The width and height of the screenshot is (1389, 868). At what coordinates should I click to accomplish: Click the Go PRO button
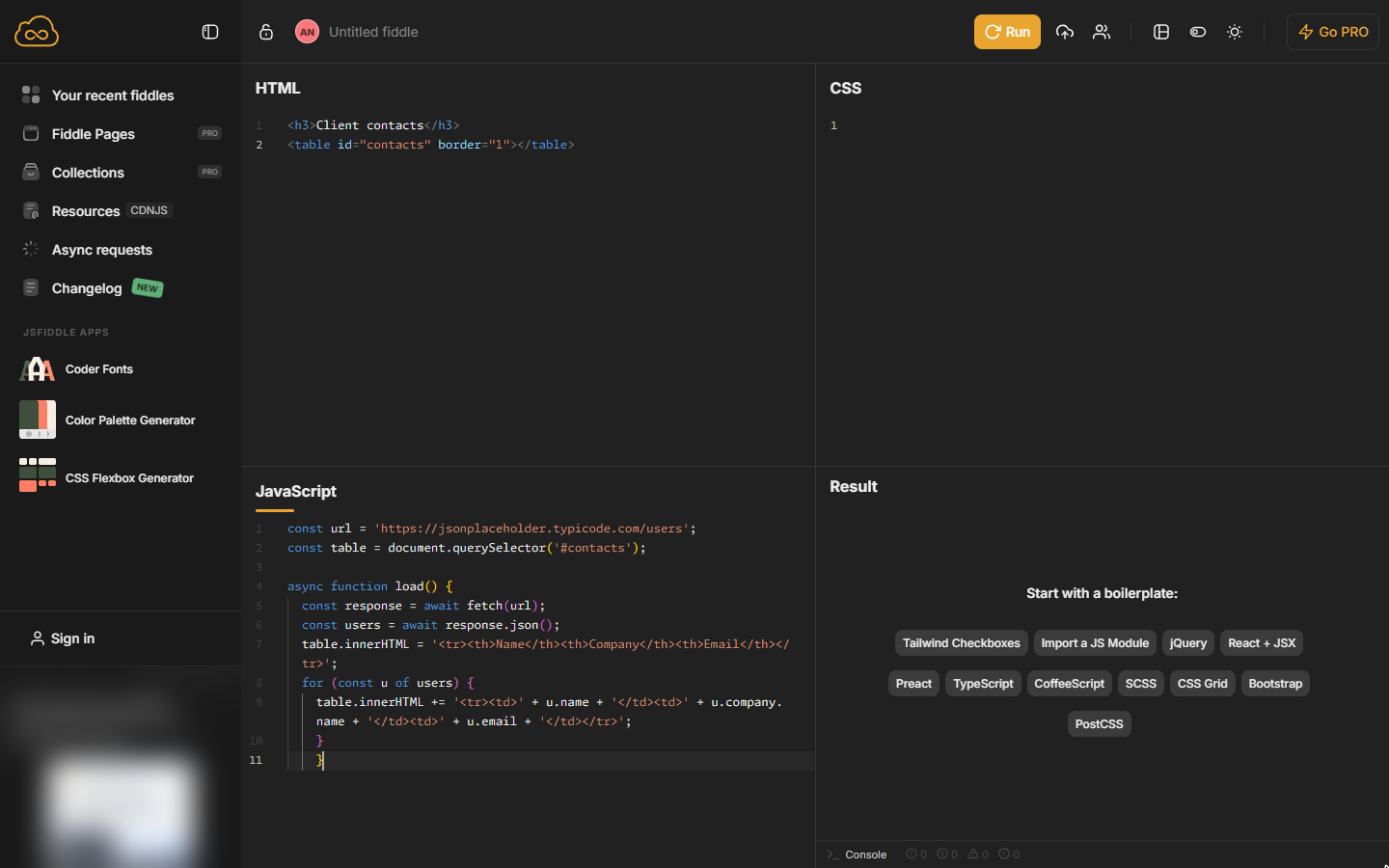coord(1333,32)
